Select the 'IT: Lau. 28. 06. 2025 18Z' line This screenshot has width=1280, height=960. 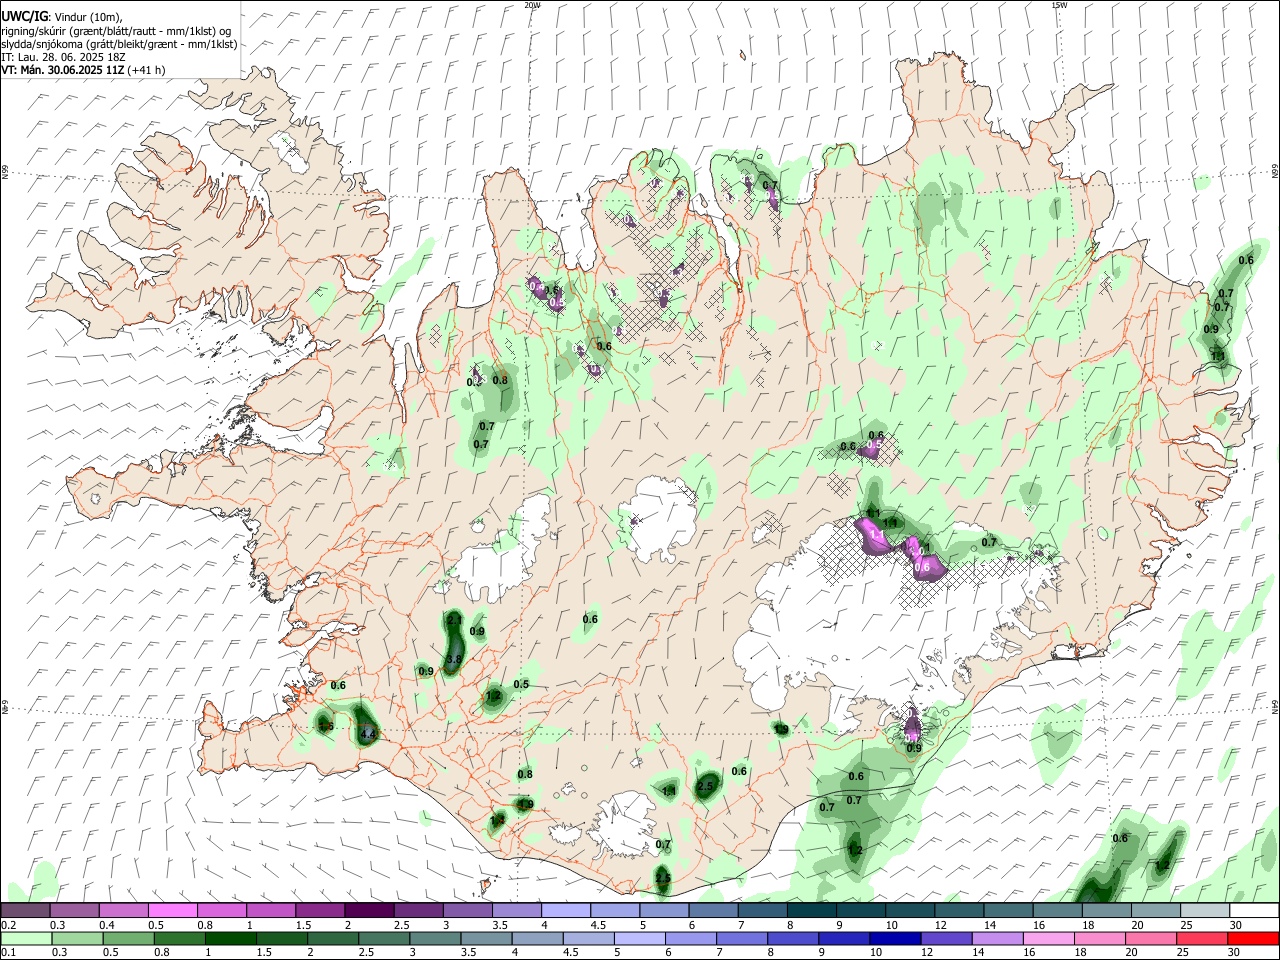[63, 58]
